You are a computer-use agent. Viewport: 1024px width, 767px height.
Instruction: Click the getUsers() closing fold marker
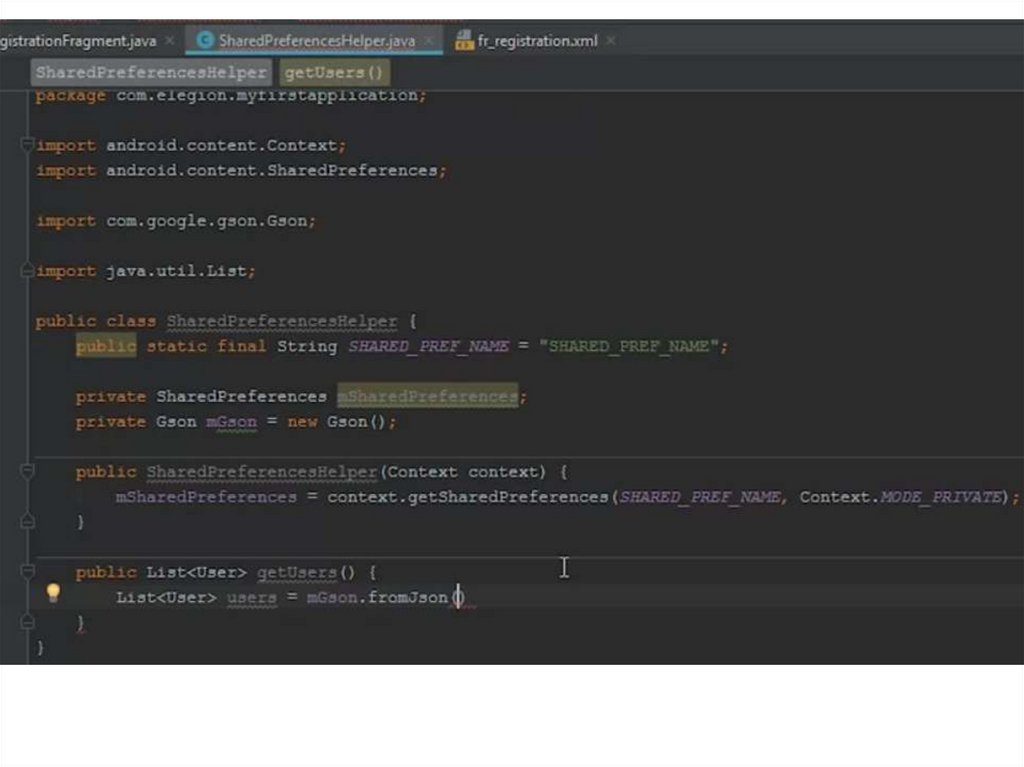27,622
